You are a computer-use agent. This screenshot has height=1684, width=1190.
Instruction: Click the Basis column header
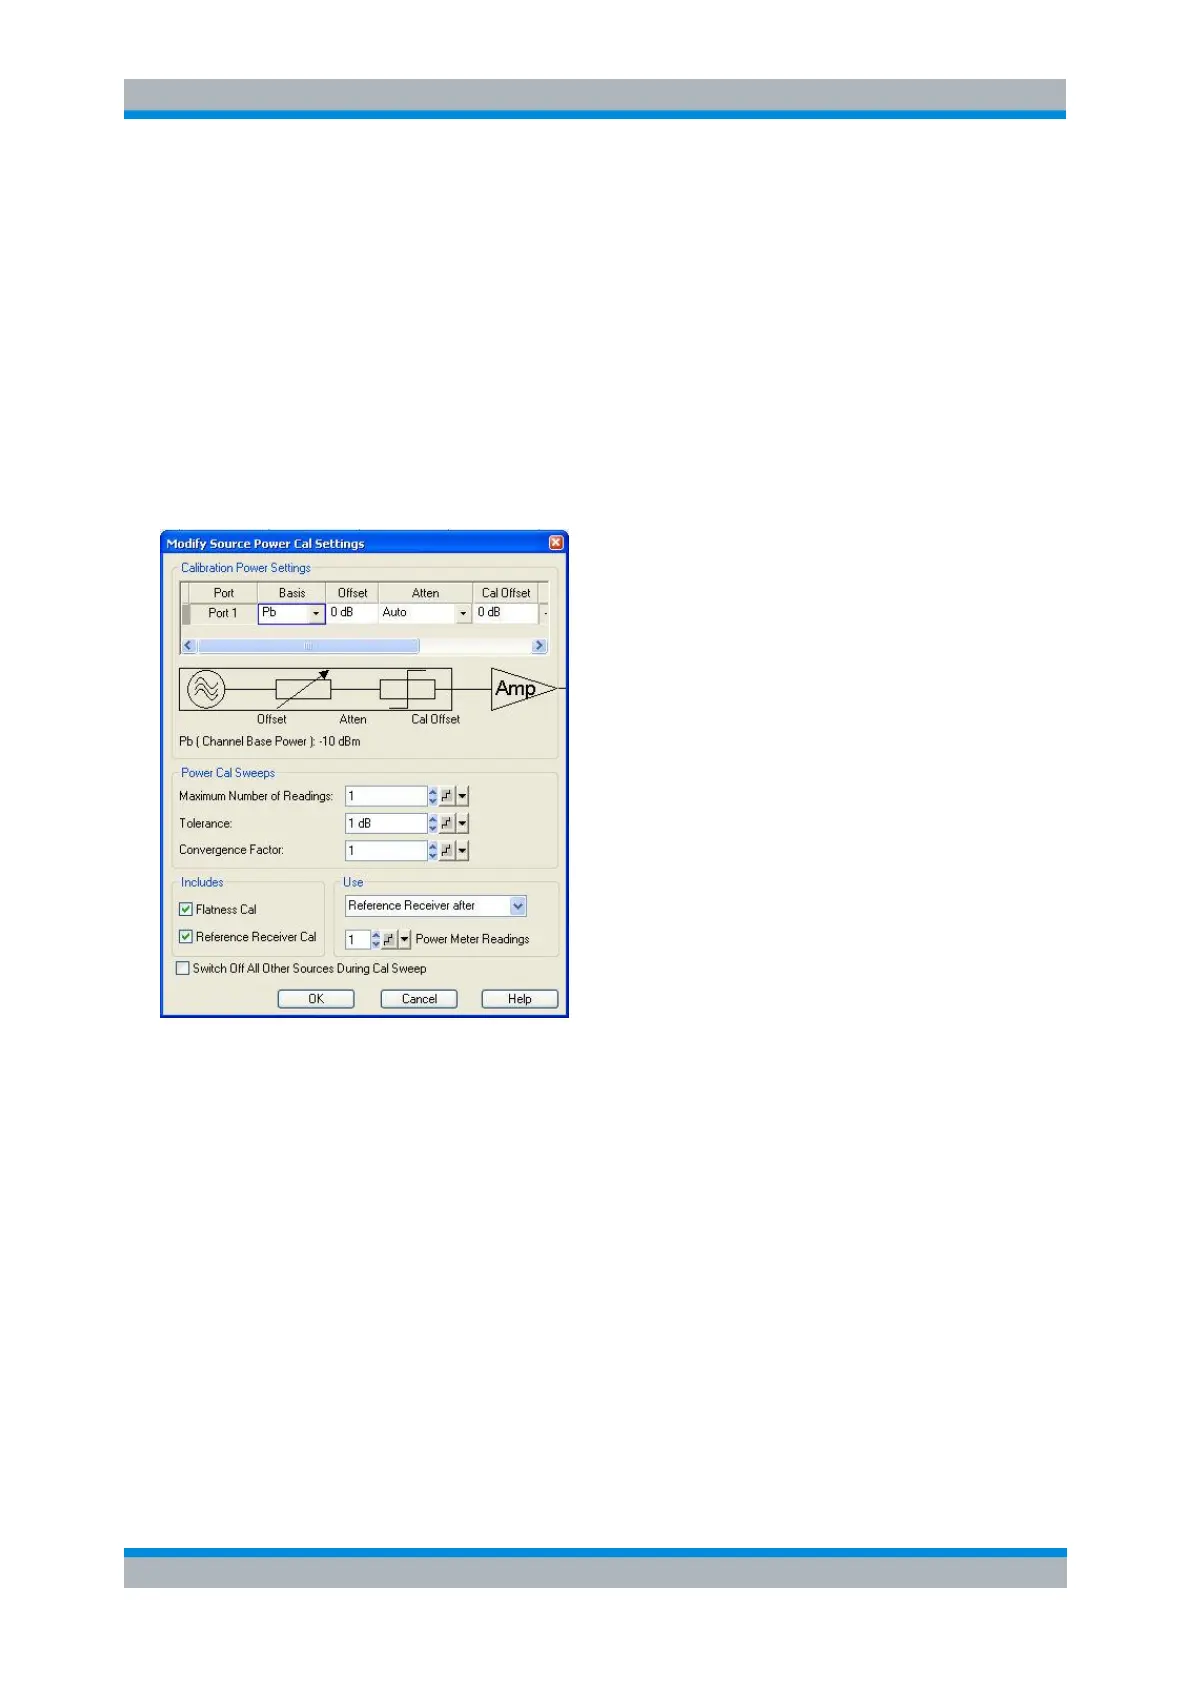[x=292, y=593]
